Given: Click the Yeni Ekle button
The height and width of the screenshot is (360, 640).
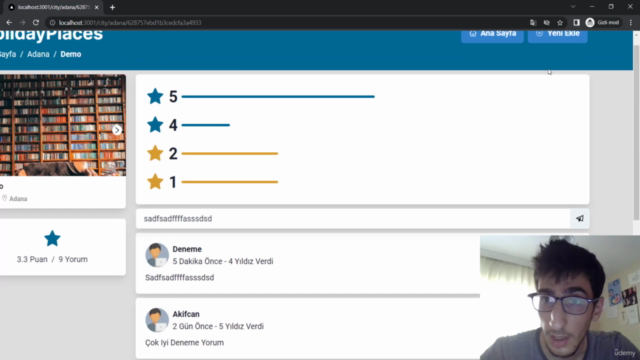Looking at the screenshot, I should tap(558, 34).
